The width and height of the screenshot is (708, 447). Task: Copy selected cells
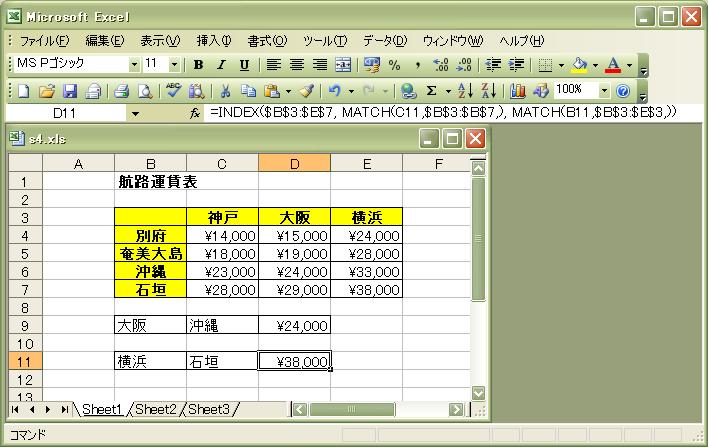tap(248, 91)
